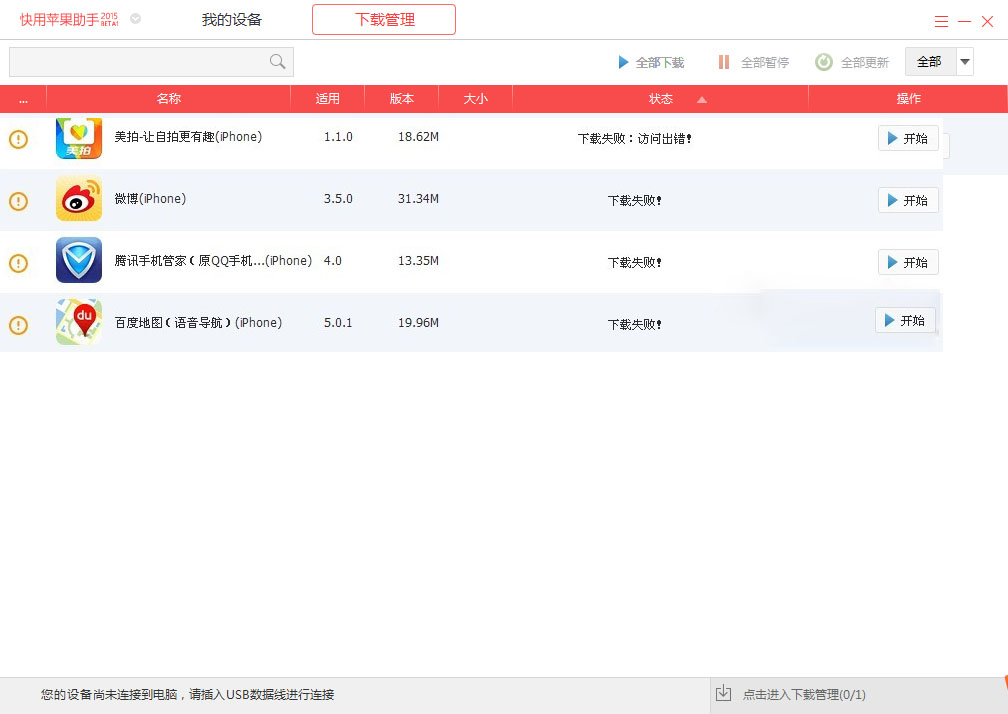Image resolution: width=1008 pixels, height=714 pixels.
Task: Click the download tray icon in status bar
Action: click(x=723, y=693)
